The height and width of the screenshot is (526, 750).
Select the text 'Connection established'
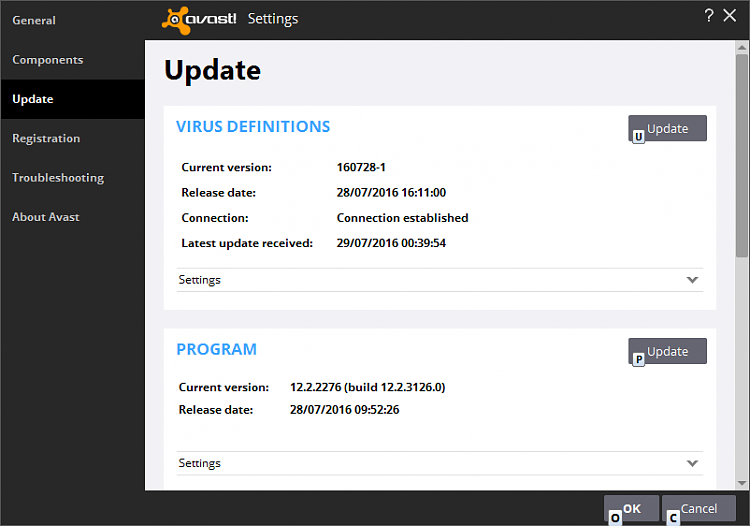click(402, 218)
